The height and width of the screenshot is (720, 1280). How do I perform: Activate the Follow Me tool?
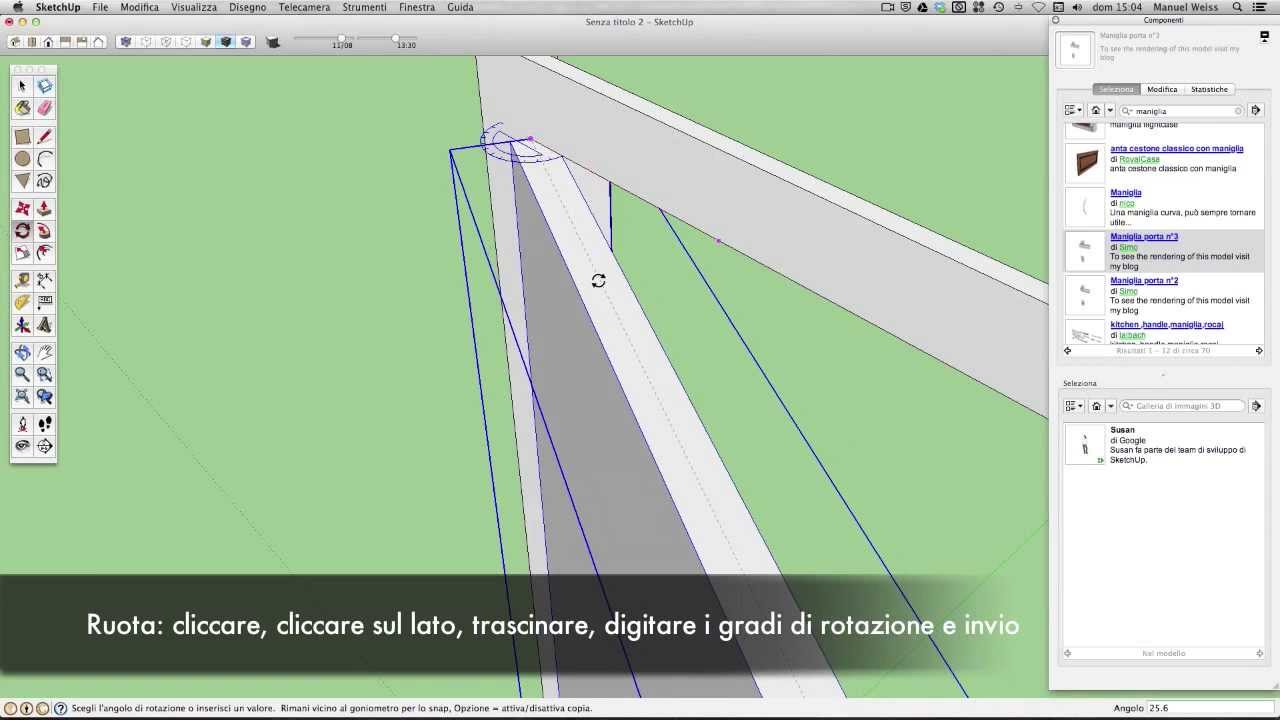pyautogui.click(x=44, y=231)
